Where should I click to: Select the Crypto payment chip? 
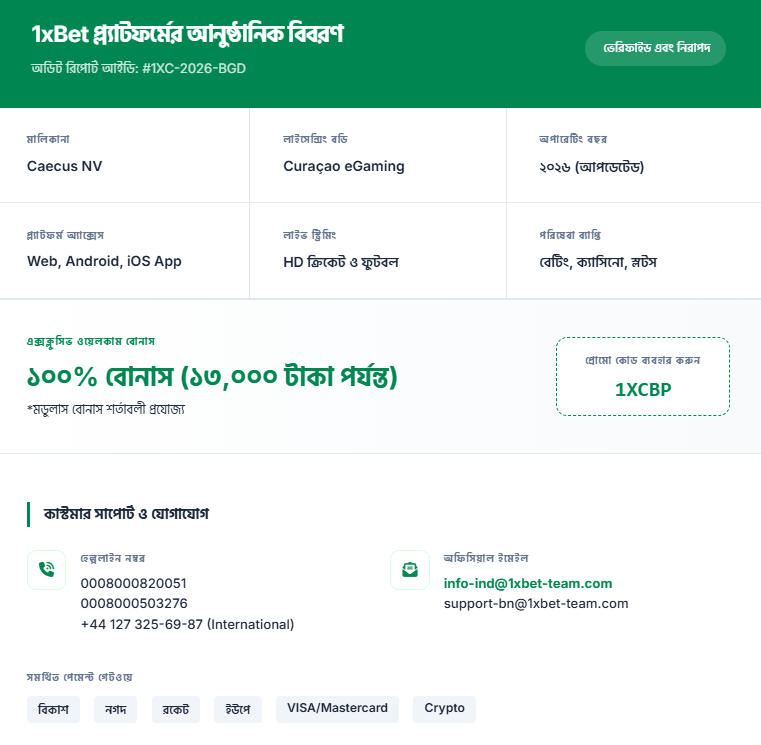point(444,709)
